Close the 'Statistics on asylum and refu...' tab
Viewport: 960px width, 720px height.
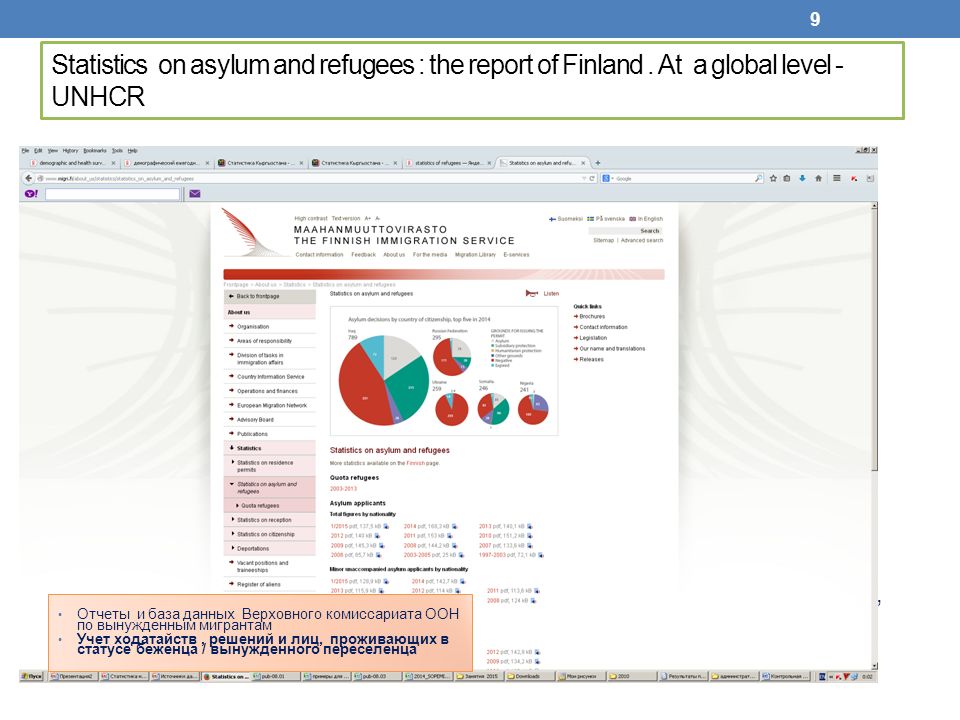click(x=583, y=163)
